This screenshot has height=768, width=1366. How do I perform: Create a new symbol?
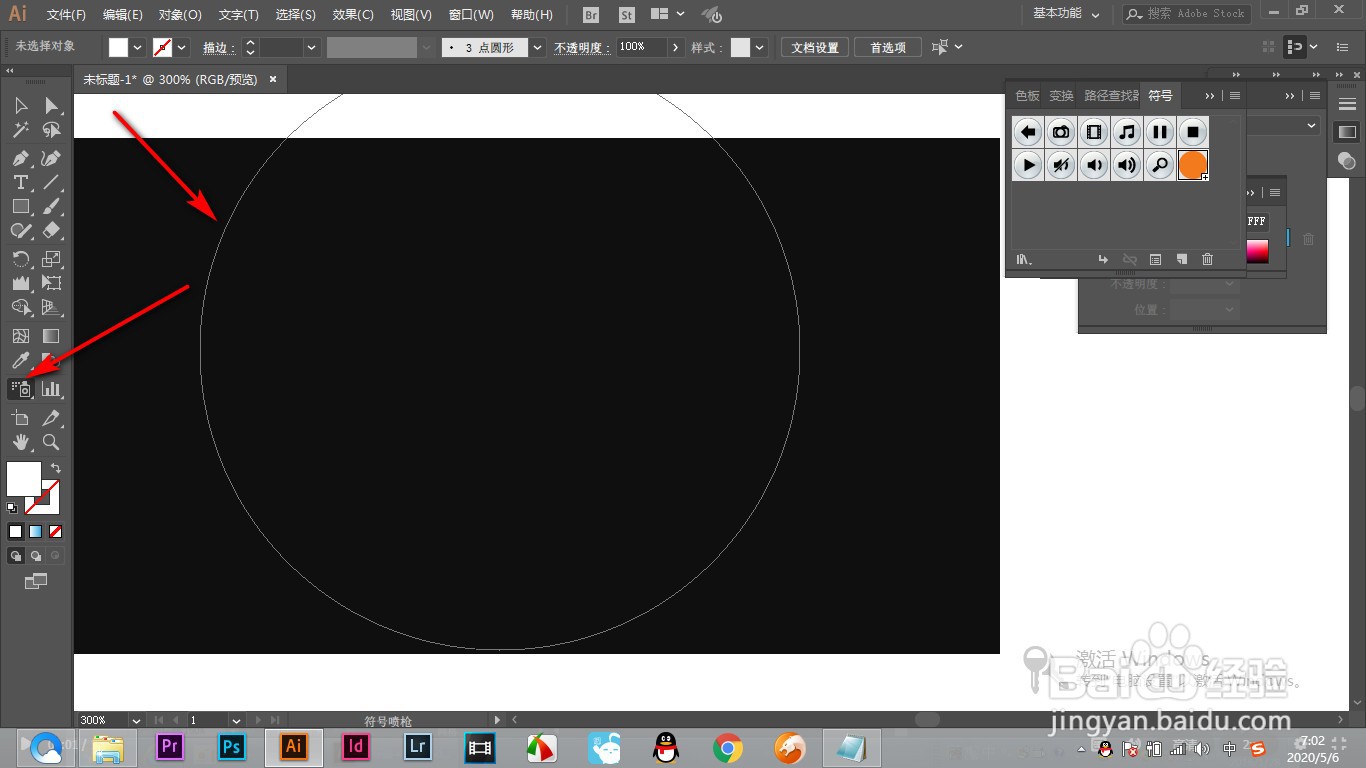coord(1181,259)
